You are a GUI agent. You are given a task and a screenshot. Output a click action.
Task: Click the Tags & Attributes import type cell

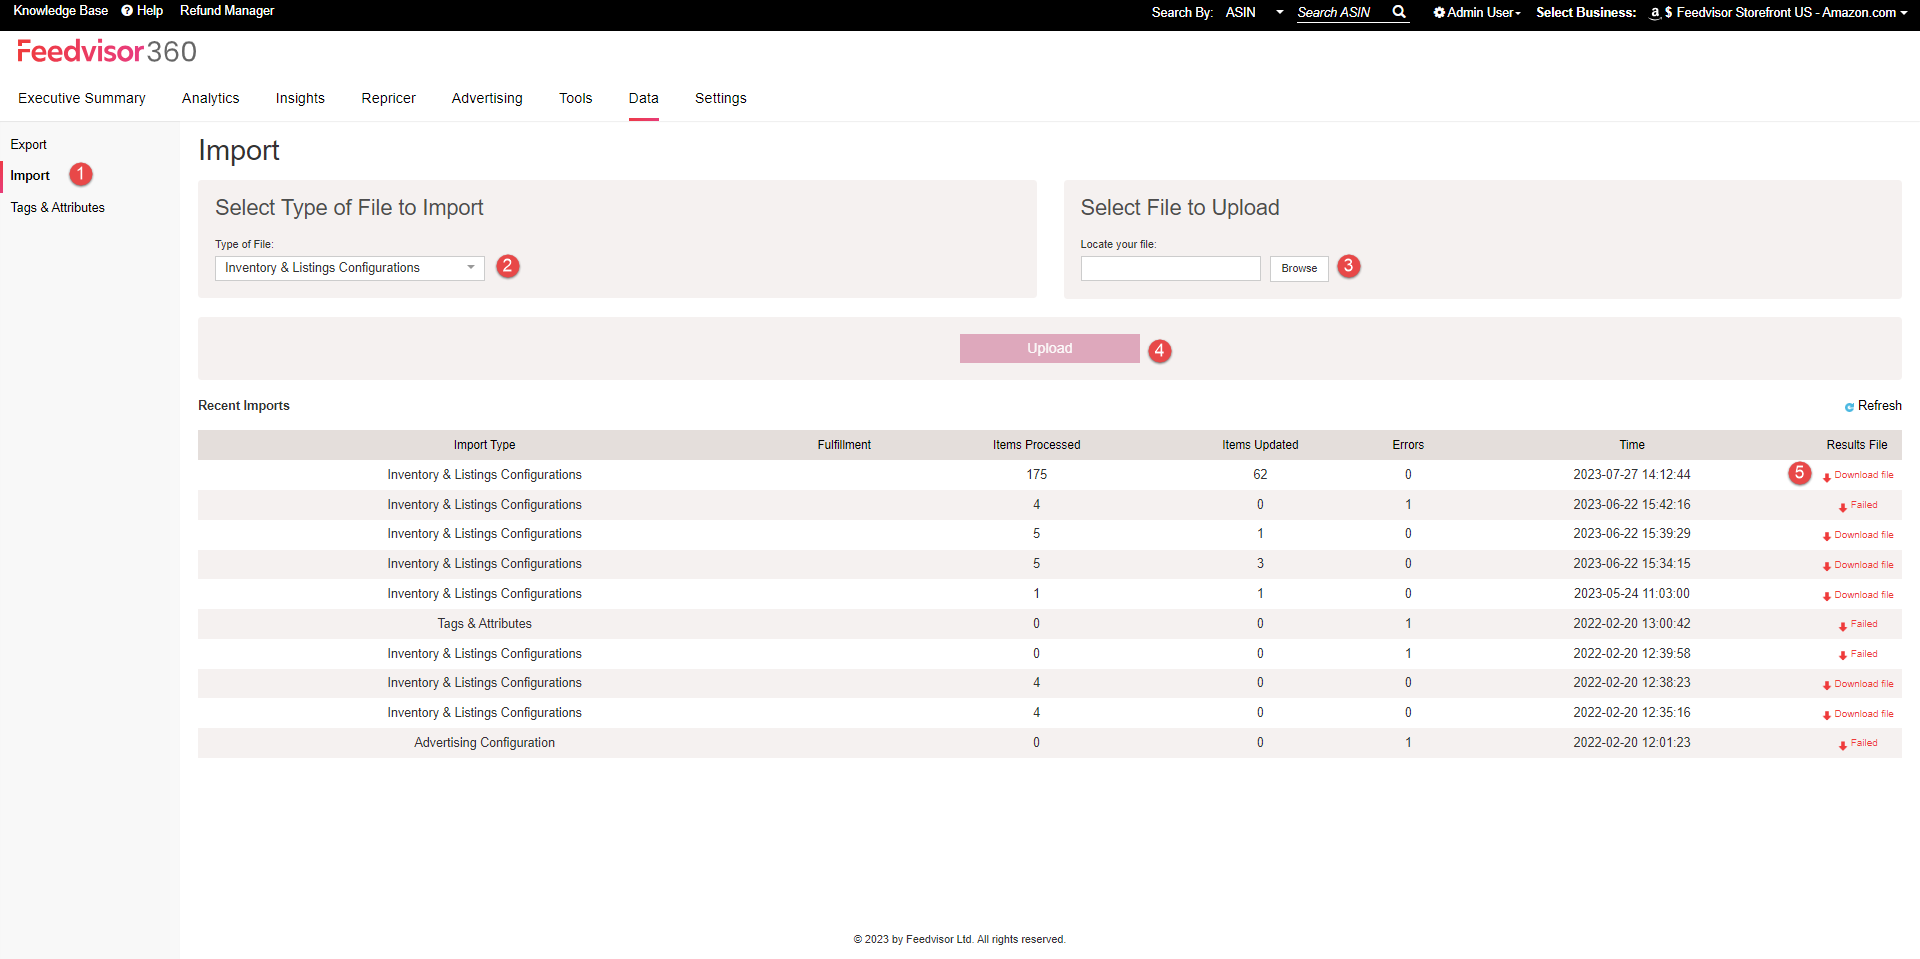click(x=485, y=624)
